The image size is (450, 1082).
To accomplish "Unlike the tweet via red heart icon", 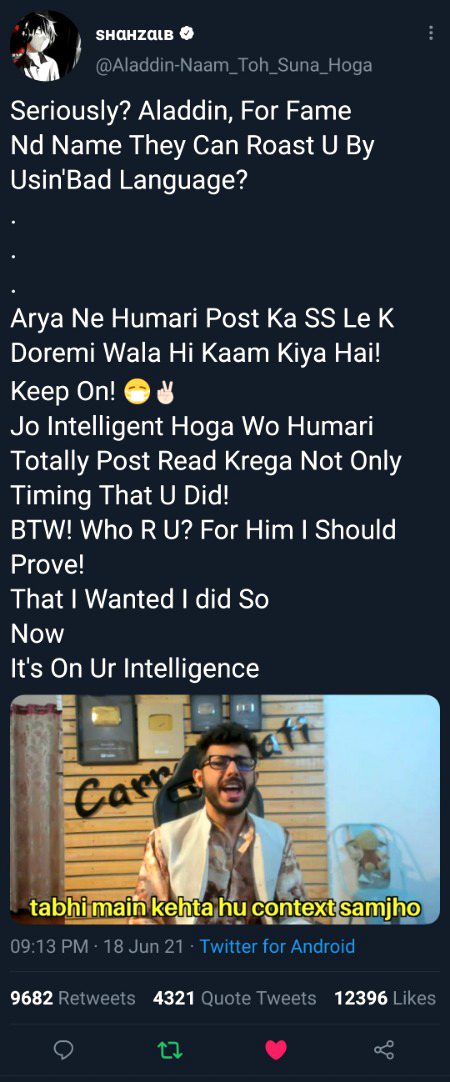I will pos(276,1050).
